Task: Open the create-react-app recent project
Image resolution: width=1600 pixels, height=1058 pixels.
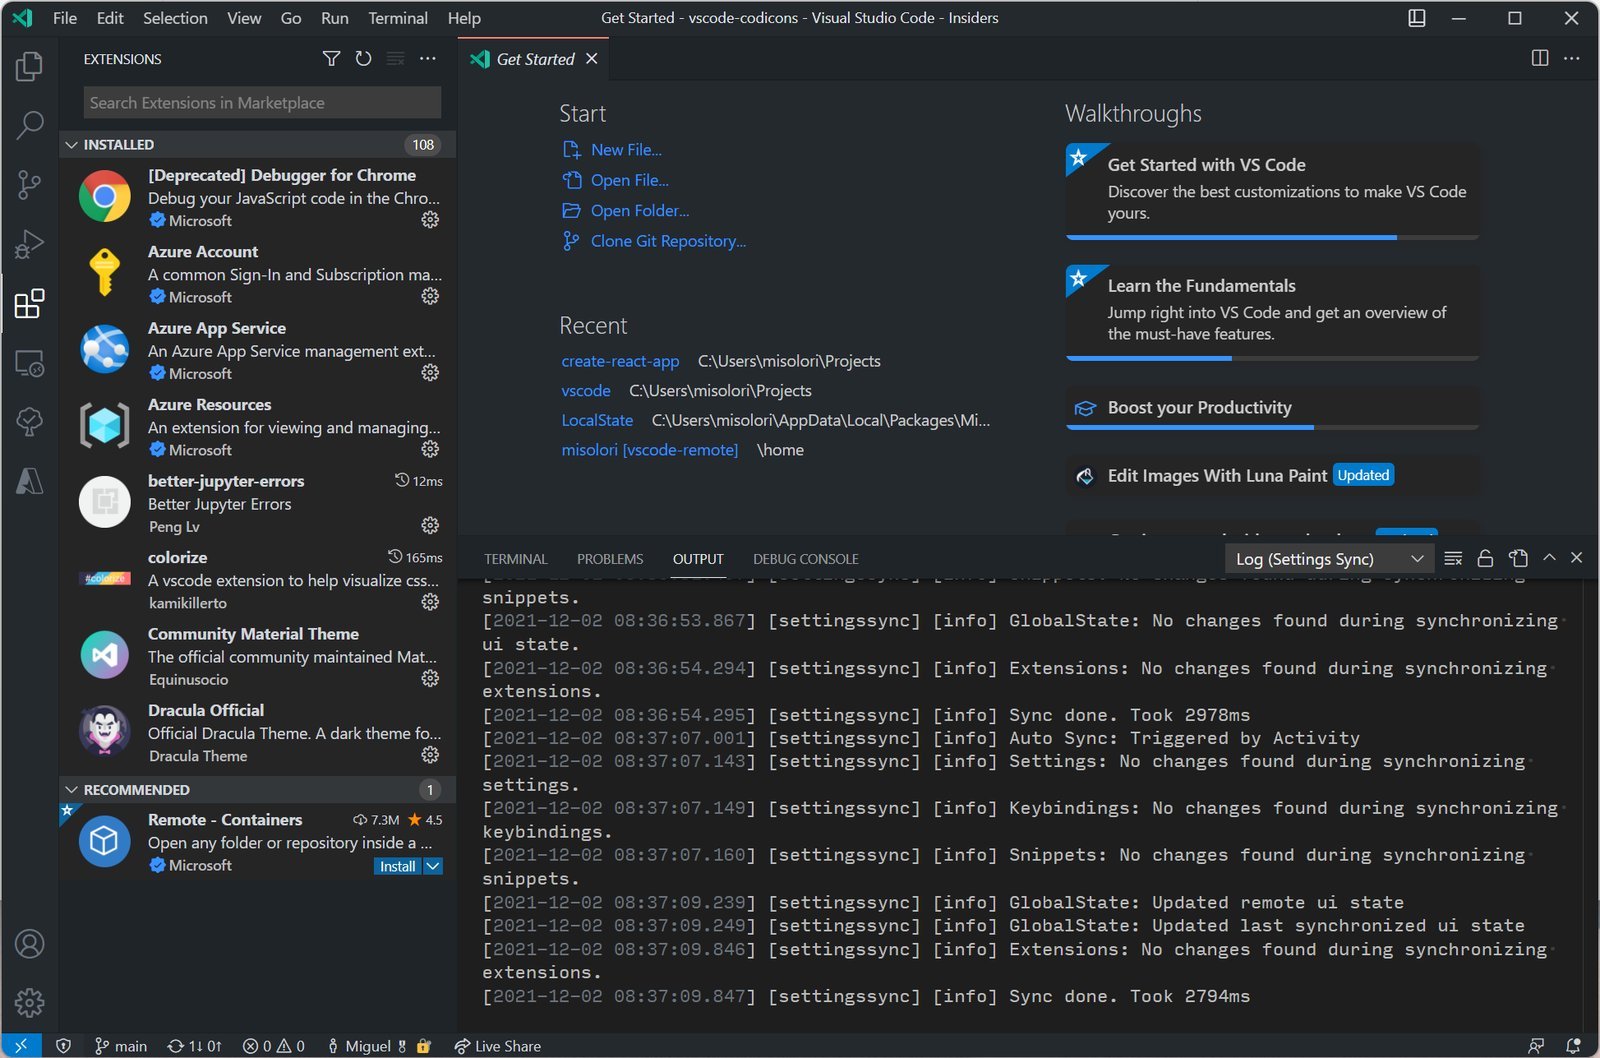Action: point(620,361)
